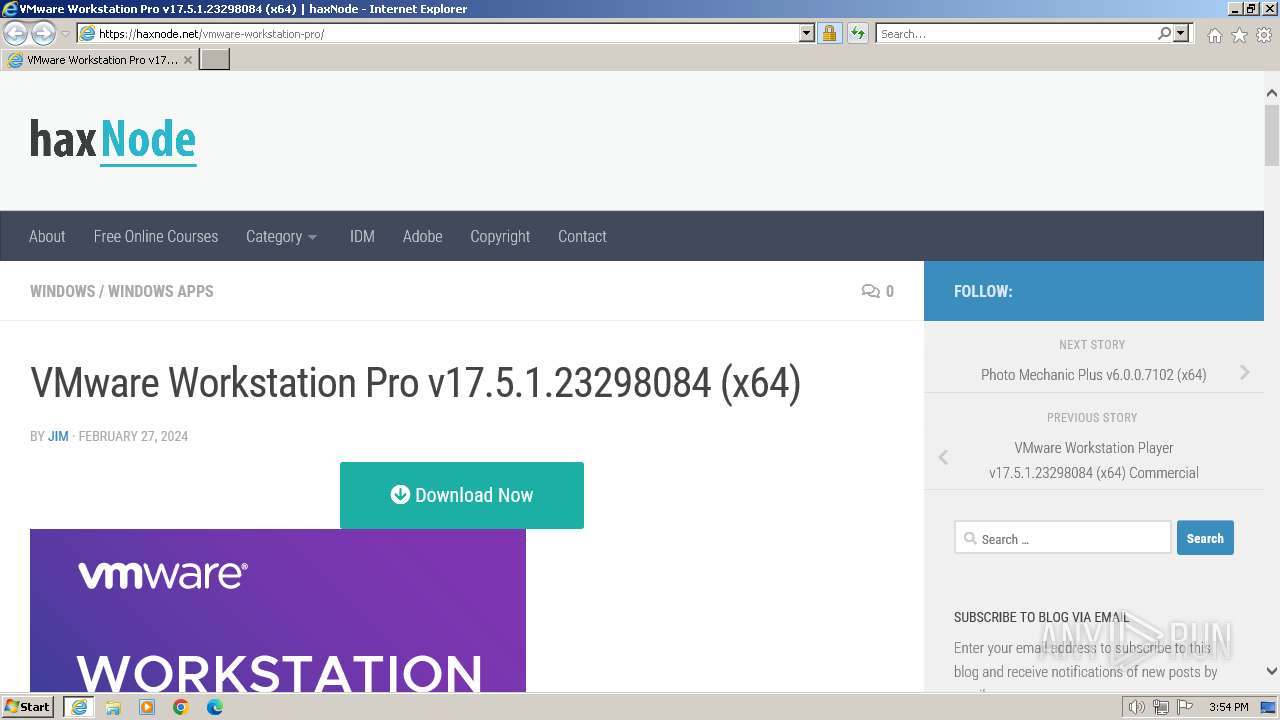Open the Windows Start button
1280x720 pixels.
coord(28,707)
